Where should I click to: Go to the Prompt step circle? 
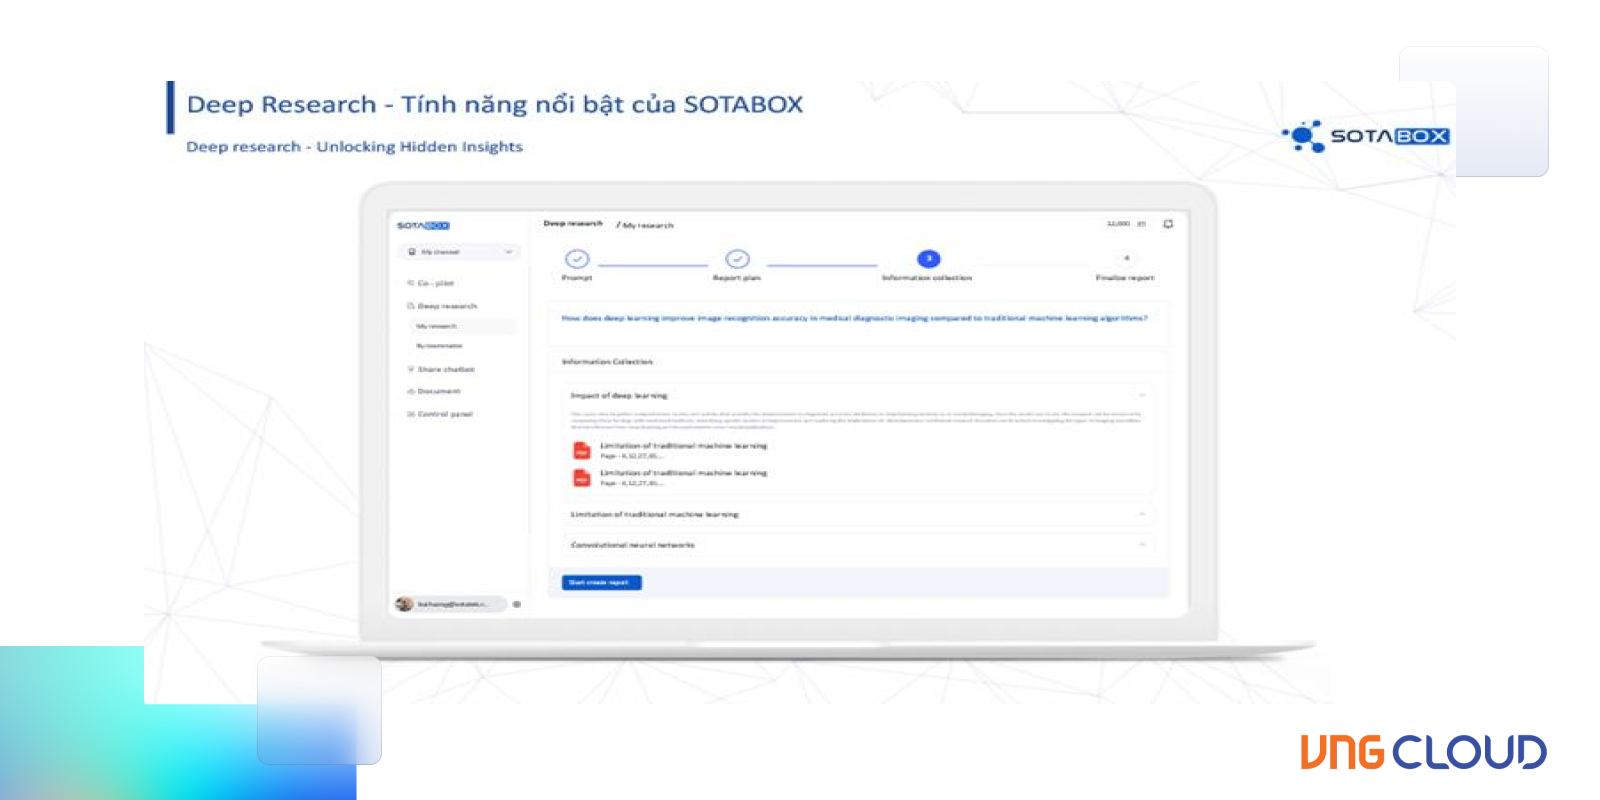click(577, 259)
